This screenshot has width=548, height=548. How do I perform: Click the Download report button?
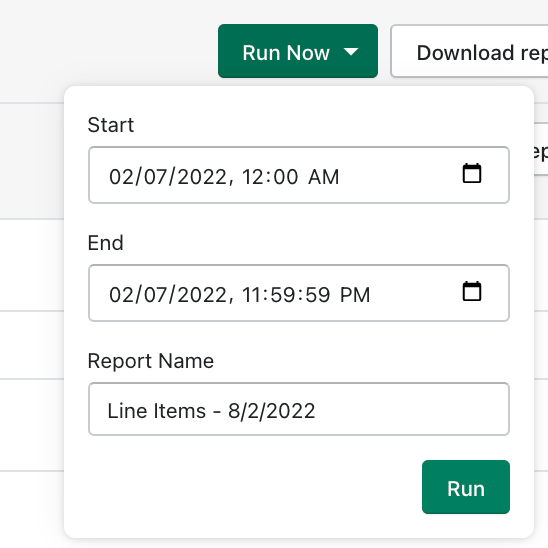tap(469, 51)
